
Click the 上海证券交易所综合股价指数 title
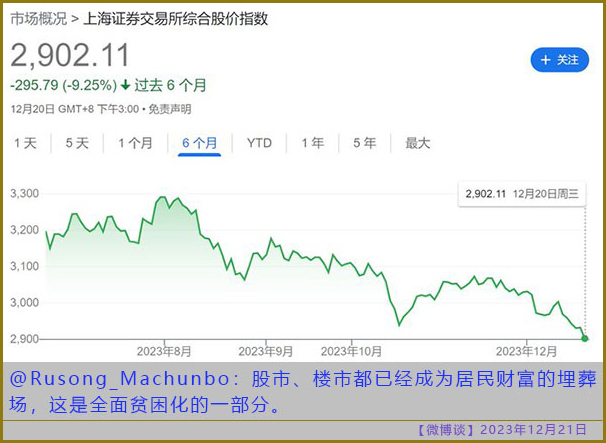click(175, 19)
